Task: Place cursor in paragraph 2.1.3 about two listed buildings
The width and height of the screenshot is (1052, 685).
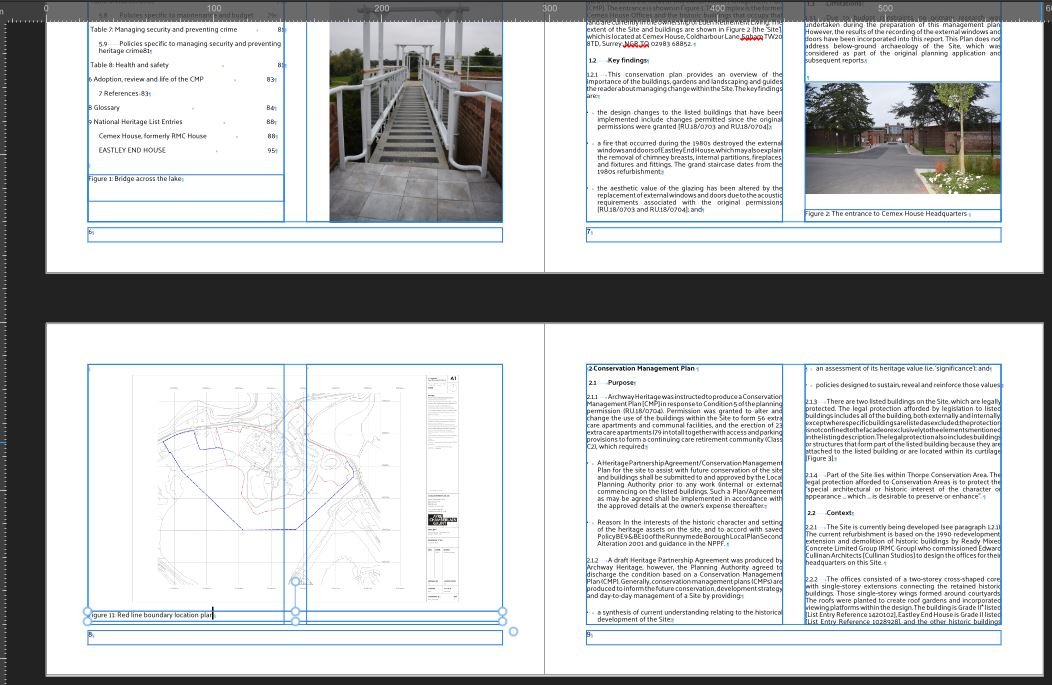Action: click(902, 430)
